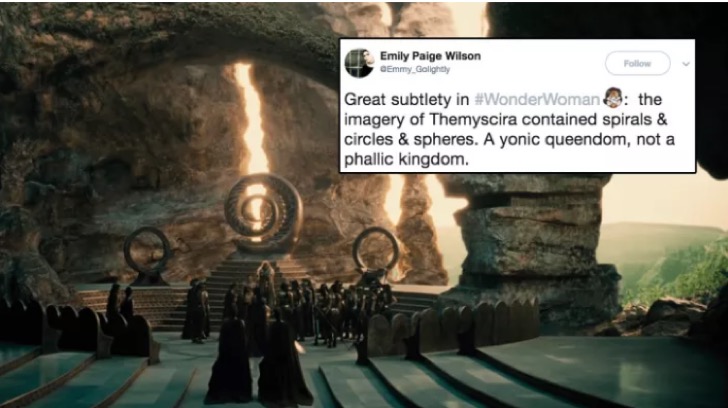The height and width of the screenshot is (408, 728).
Task: Select the phrase "phallic kingdom" in the tweet
Action: (x=405, y=160)
